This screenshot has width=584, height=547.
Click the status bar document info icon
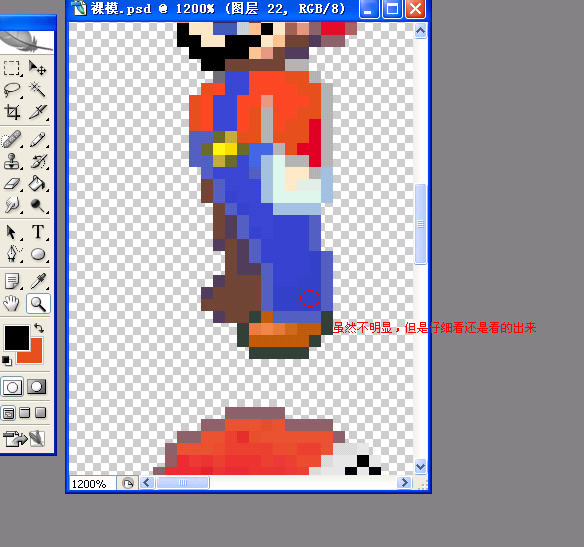click(x=128, y=483)
